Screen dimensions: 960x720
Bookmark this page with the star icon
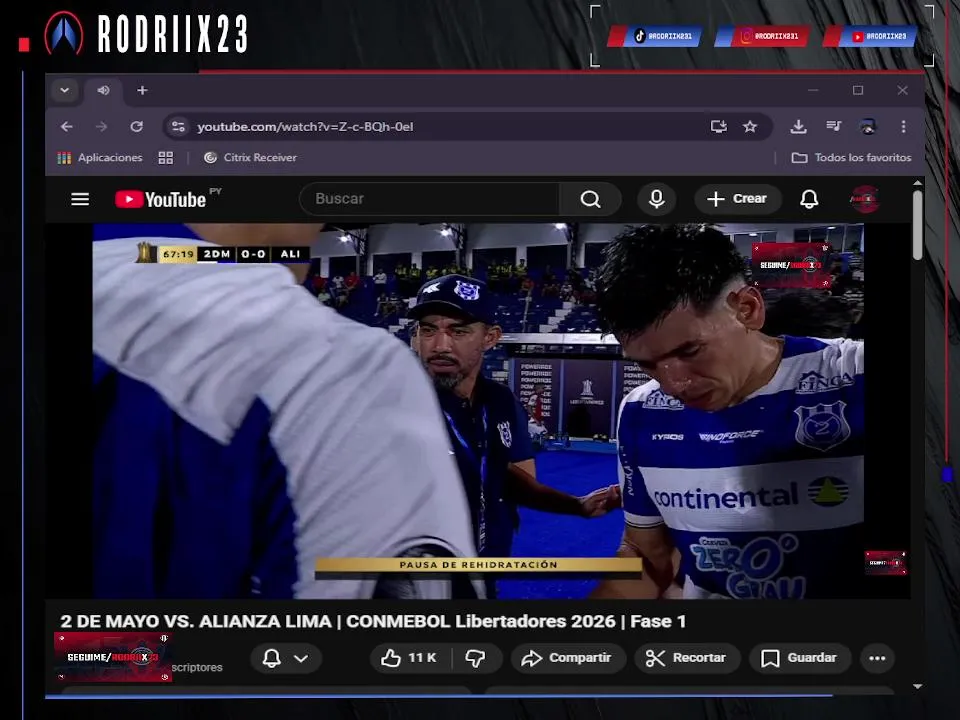click(750, 127)
